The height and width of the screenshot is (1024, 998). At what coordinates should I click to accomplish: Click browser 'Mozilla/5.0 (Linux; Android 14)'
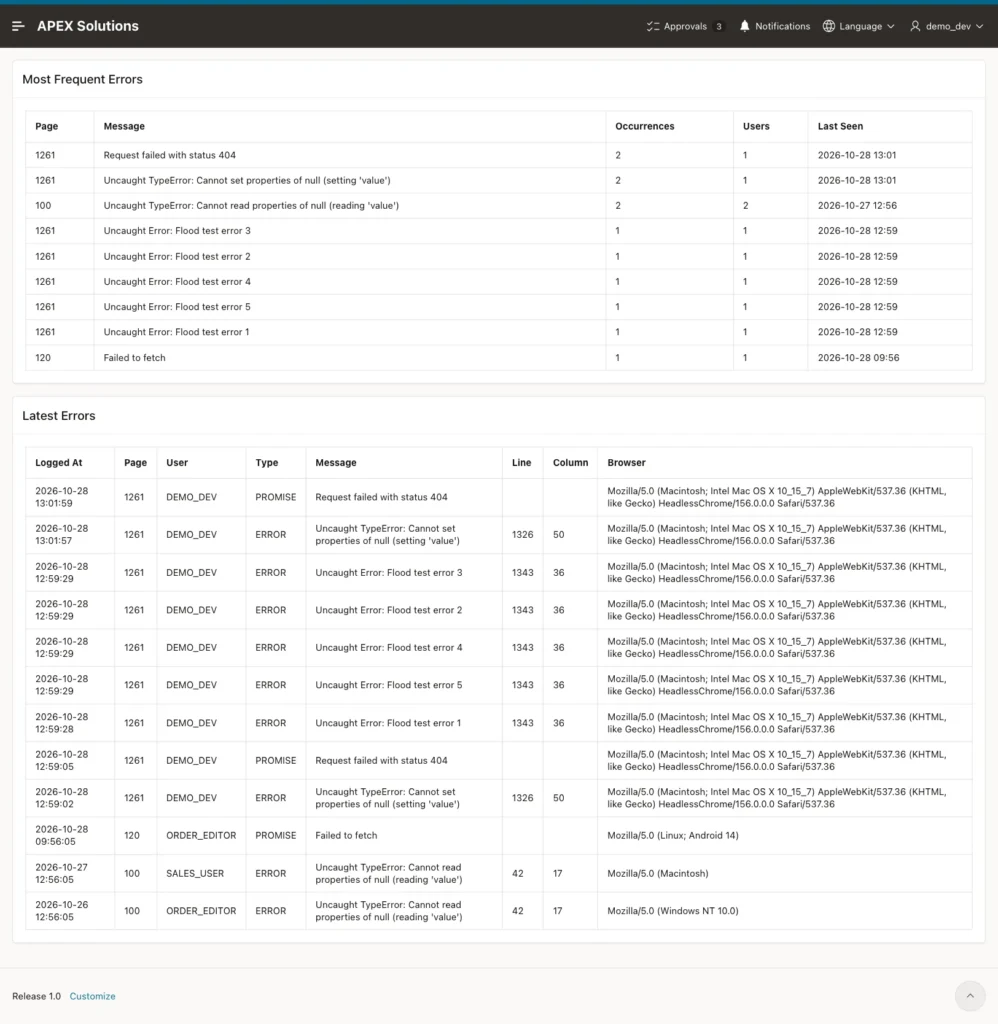[x=673, y=835]
